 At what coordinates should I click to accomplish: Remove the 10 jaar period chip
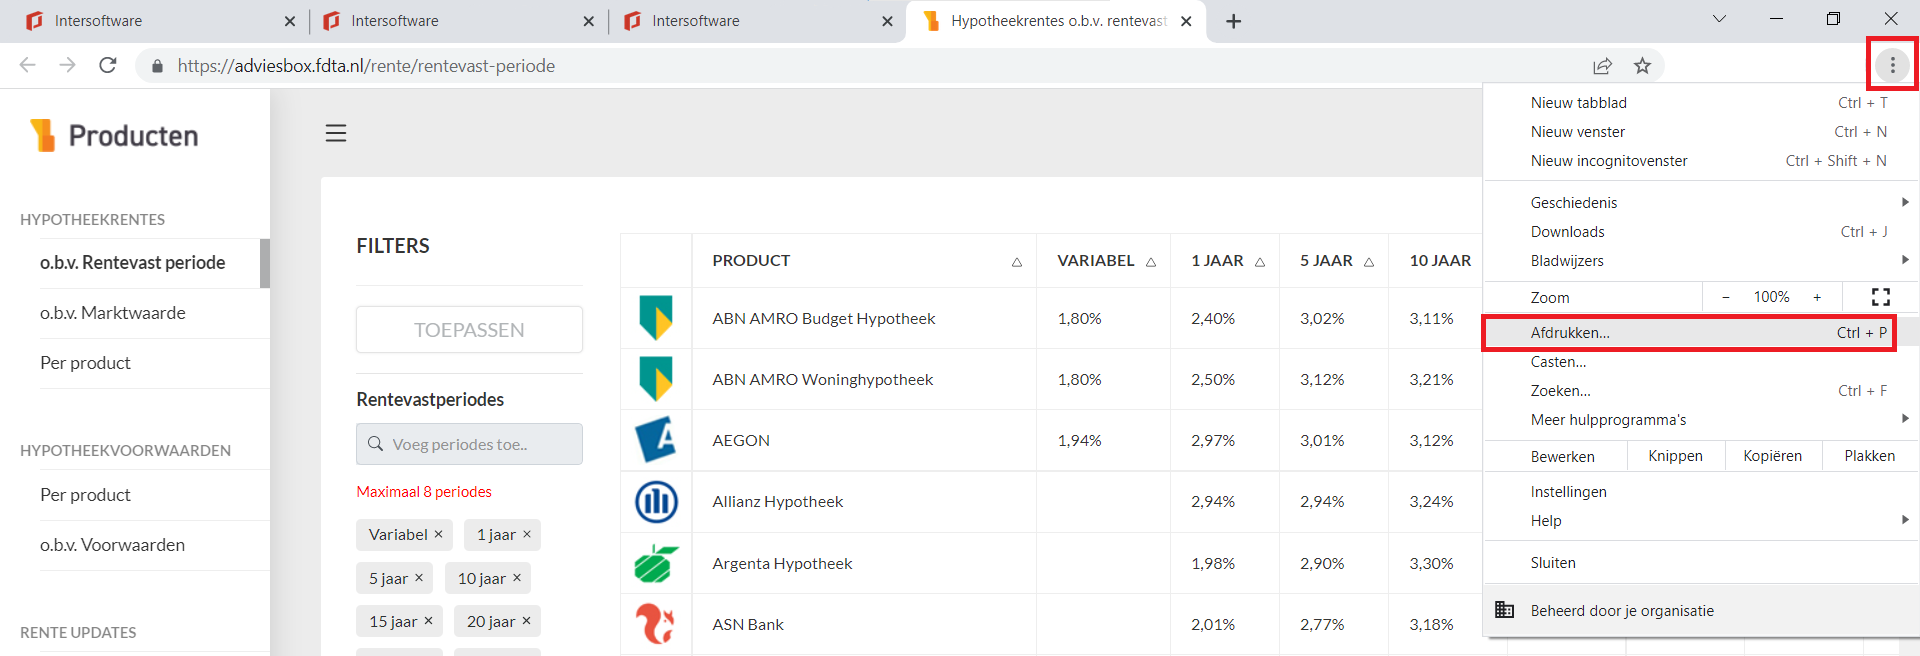(517, 578)
